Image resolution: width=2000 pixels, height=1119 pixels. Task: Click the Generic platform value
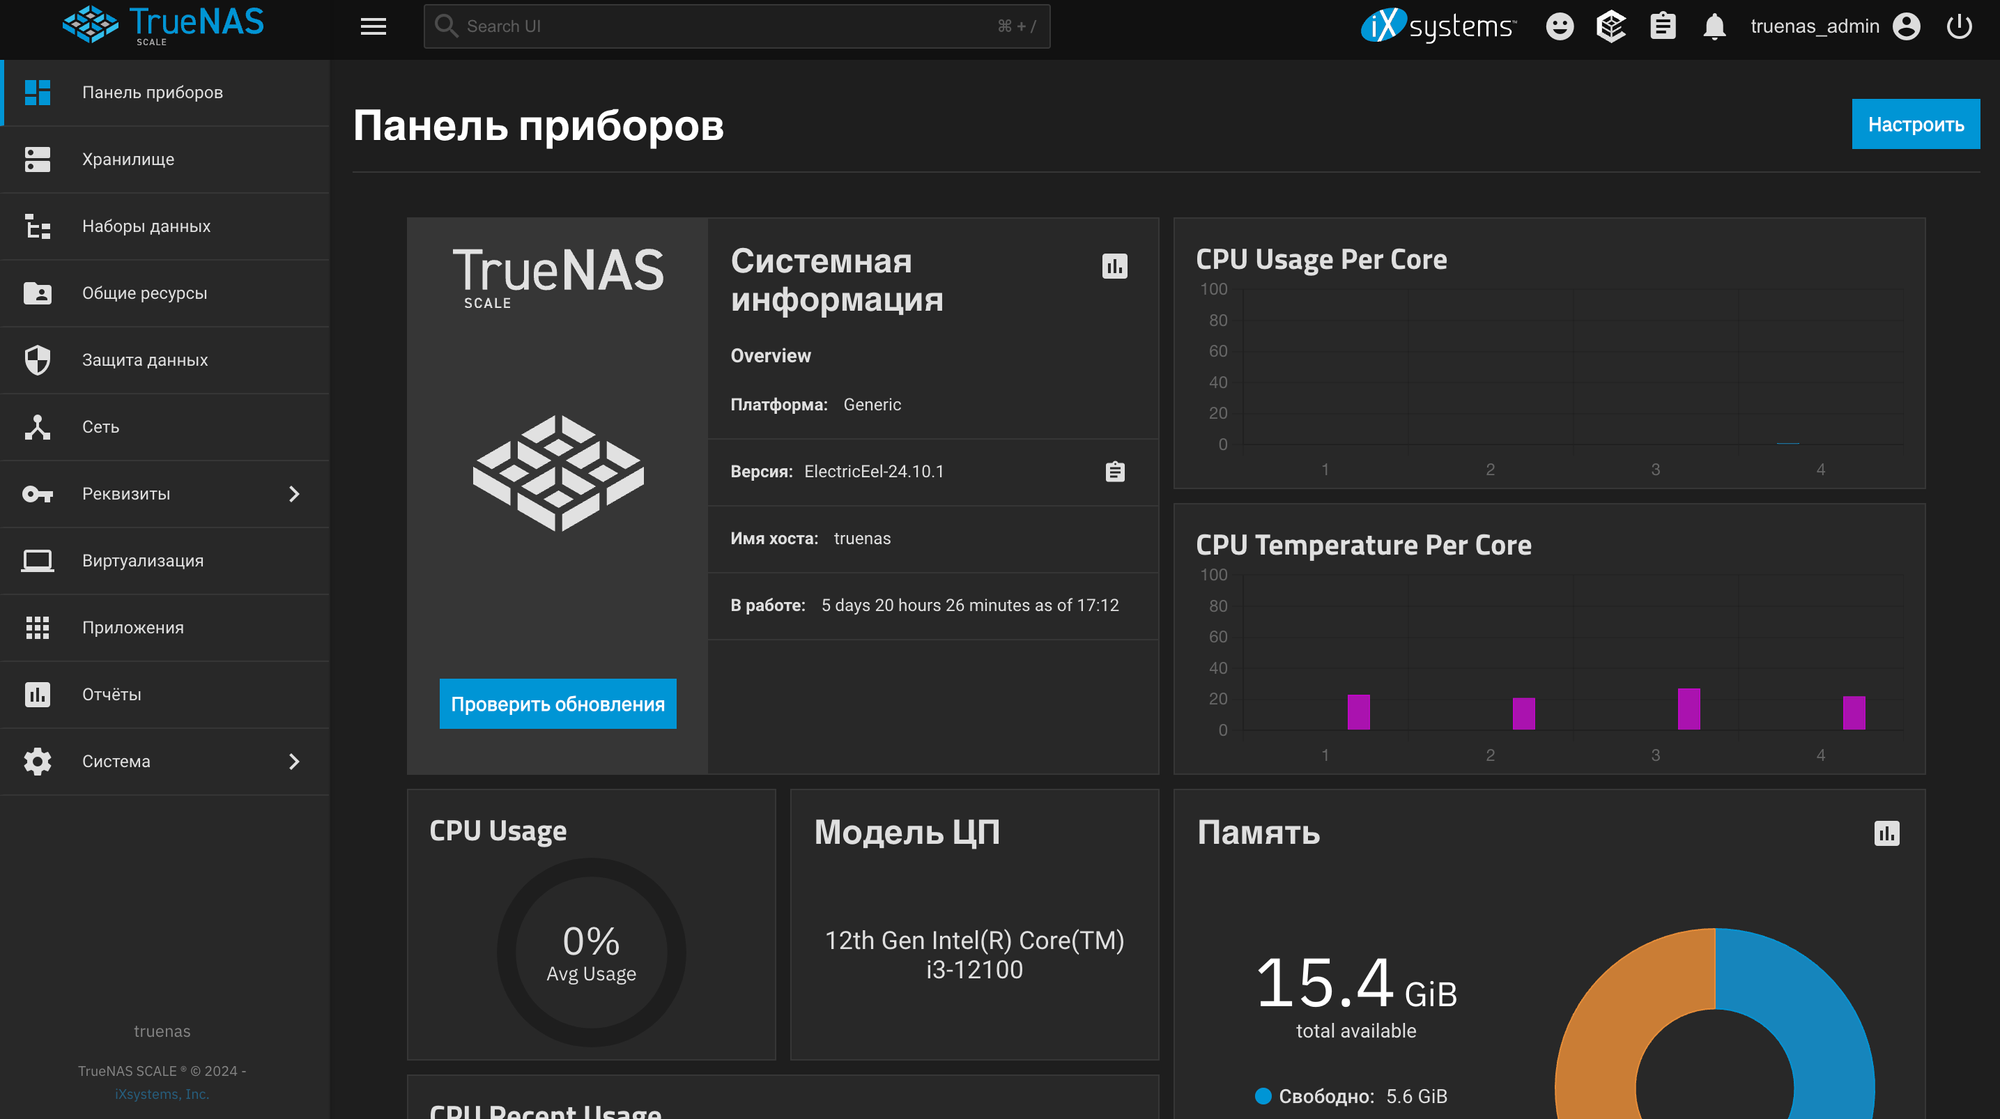[x=872, y=405]
